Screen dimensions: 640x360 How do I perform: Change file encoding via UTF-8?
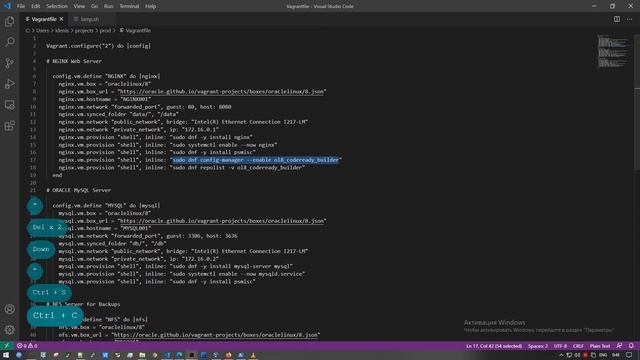pos(560,346)
